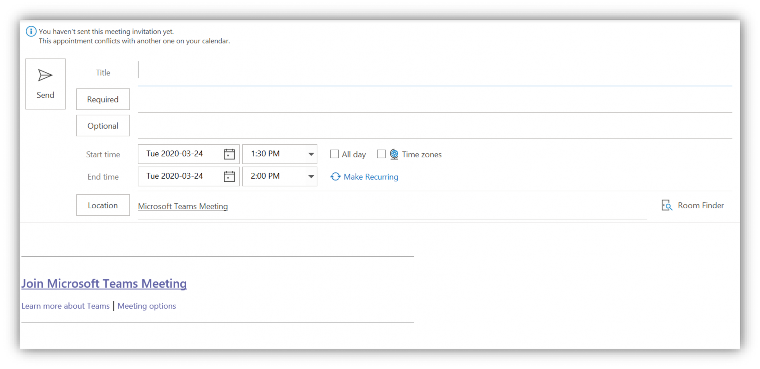Click the Make Recurring circular arrows icon
This screenshot has height=369, width=760.
tap(335, 177)
